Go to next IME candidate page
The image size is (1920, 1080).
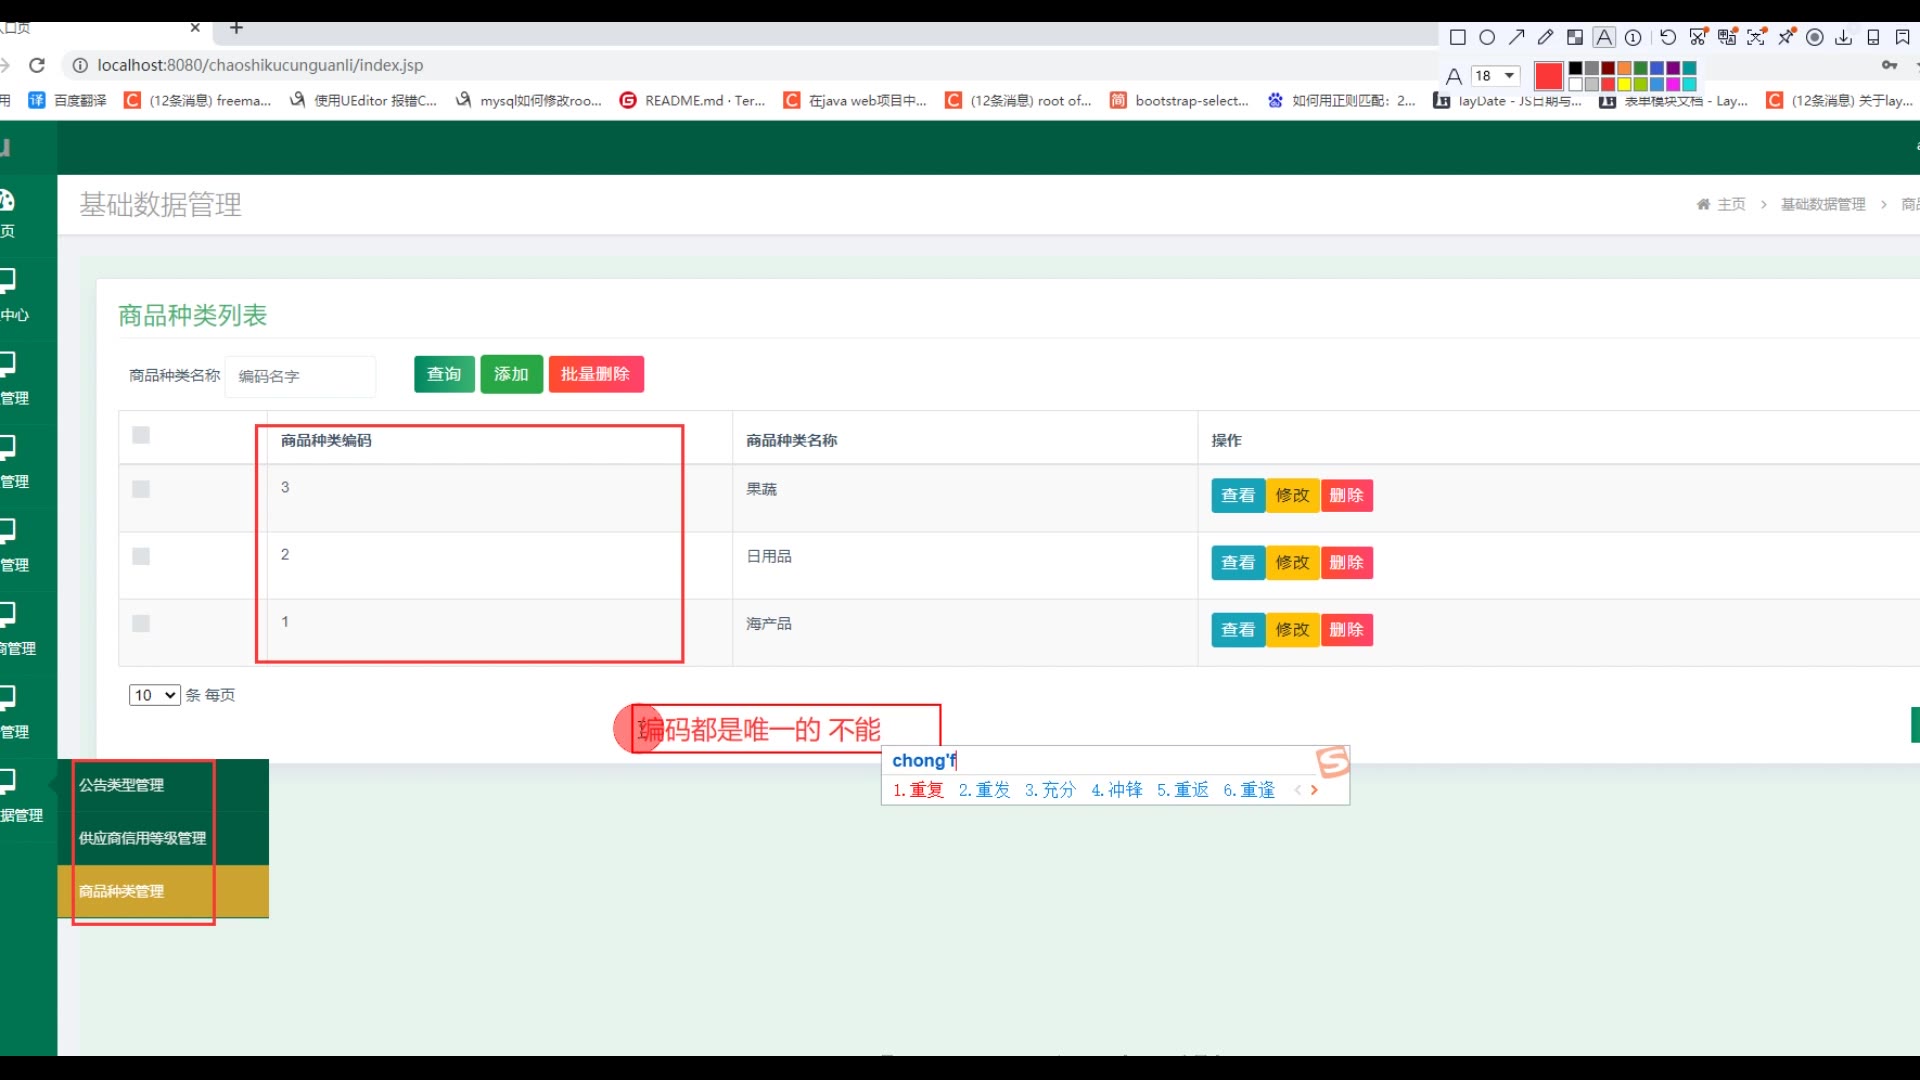pos(1314,790)
